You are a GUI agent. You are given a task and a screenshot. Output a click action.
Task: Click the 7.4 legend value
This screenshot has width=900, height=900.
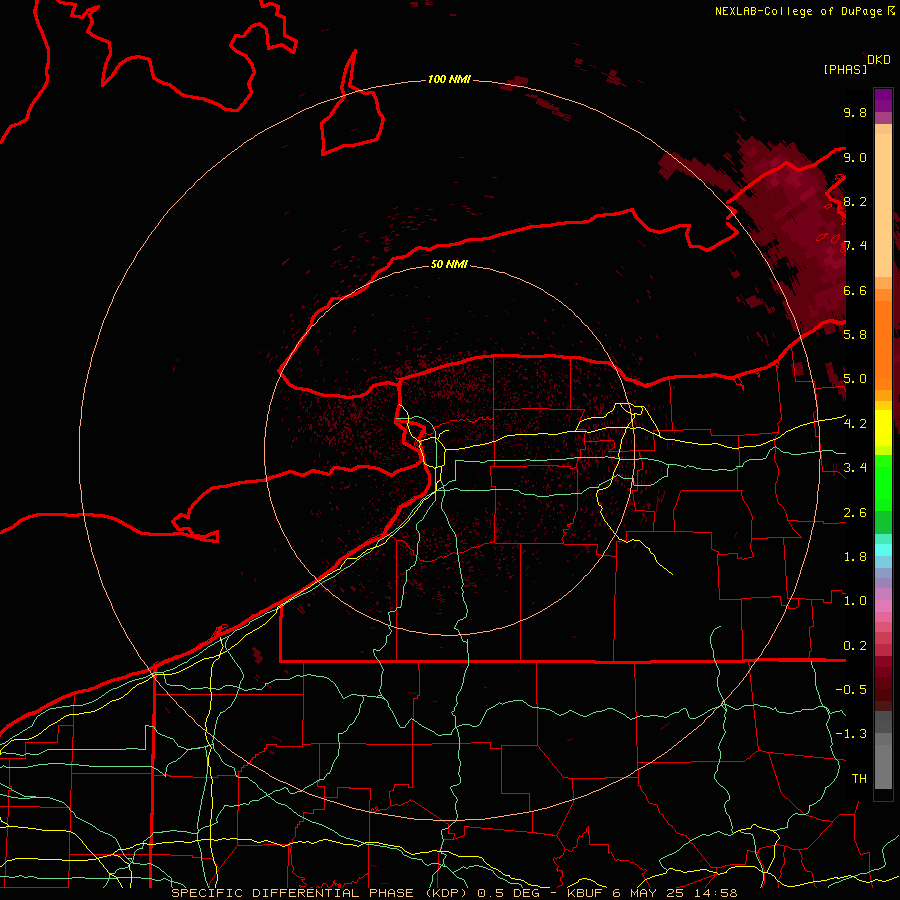click(855, 246)
